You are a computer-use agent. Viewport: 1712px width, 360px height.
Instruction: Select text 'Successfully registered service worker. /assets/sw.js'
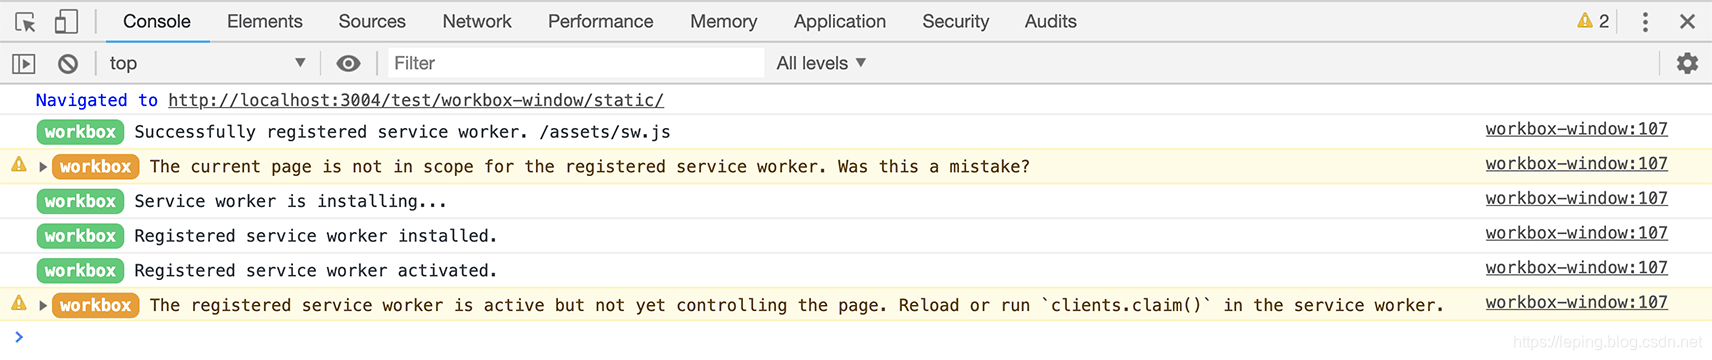[x=402, y=132]
